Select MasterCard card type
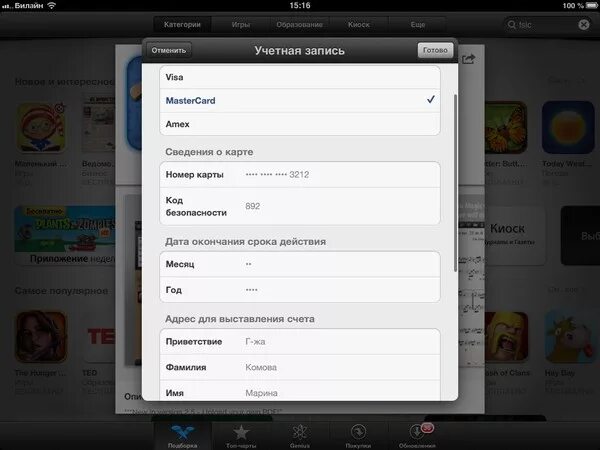The height and width of the screenshot is (450, 600). point(300,101)
